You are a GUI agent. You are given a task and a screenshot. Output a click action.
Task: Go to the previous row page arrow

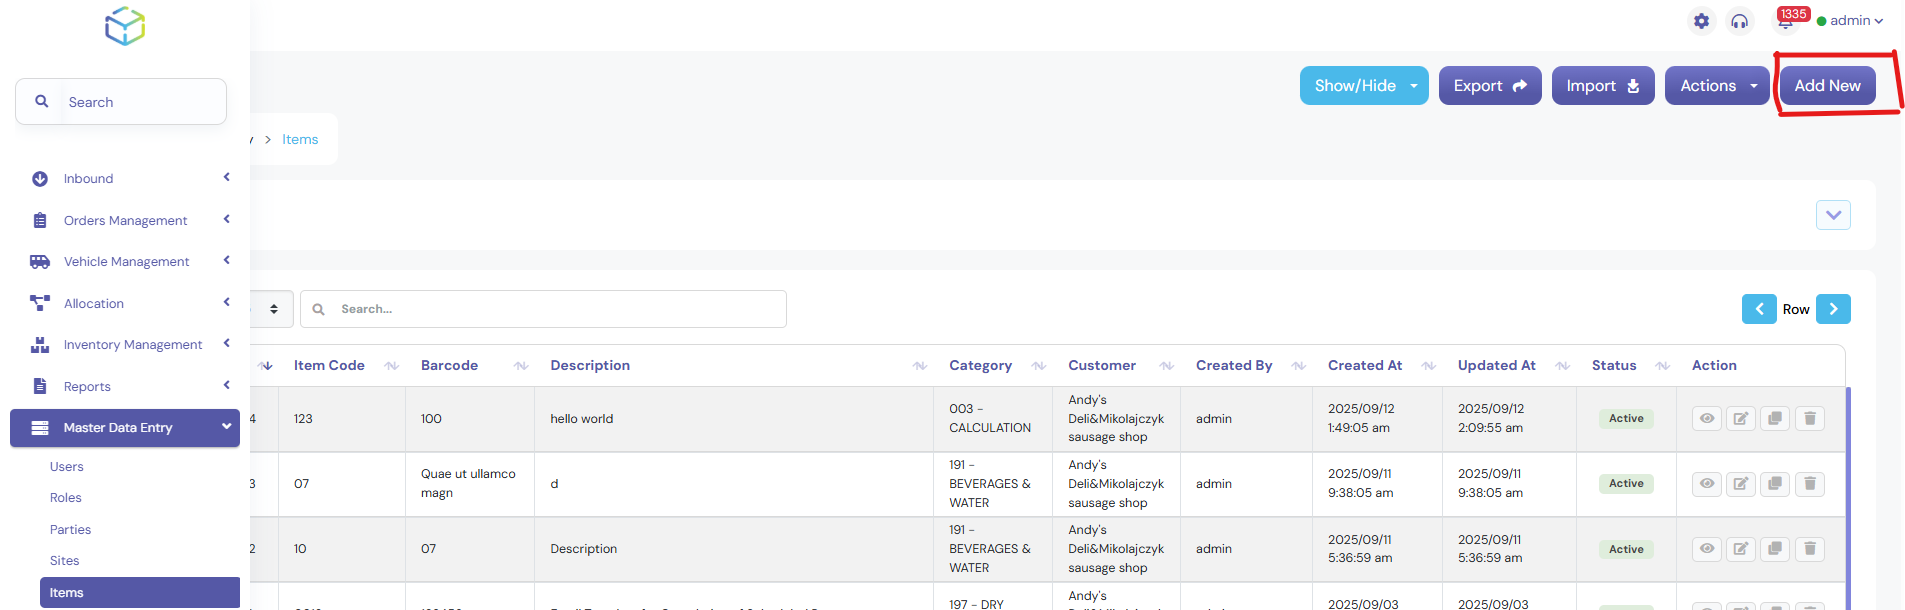pyautogui.click(x=1759, y=309)
